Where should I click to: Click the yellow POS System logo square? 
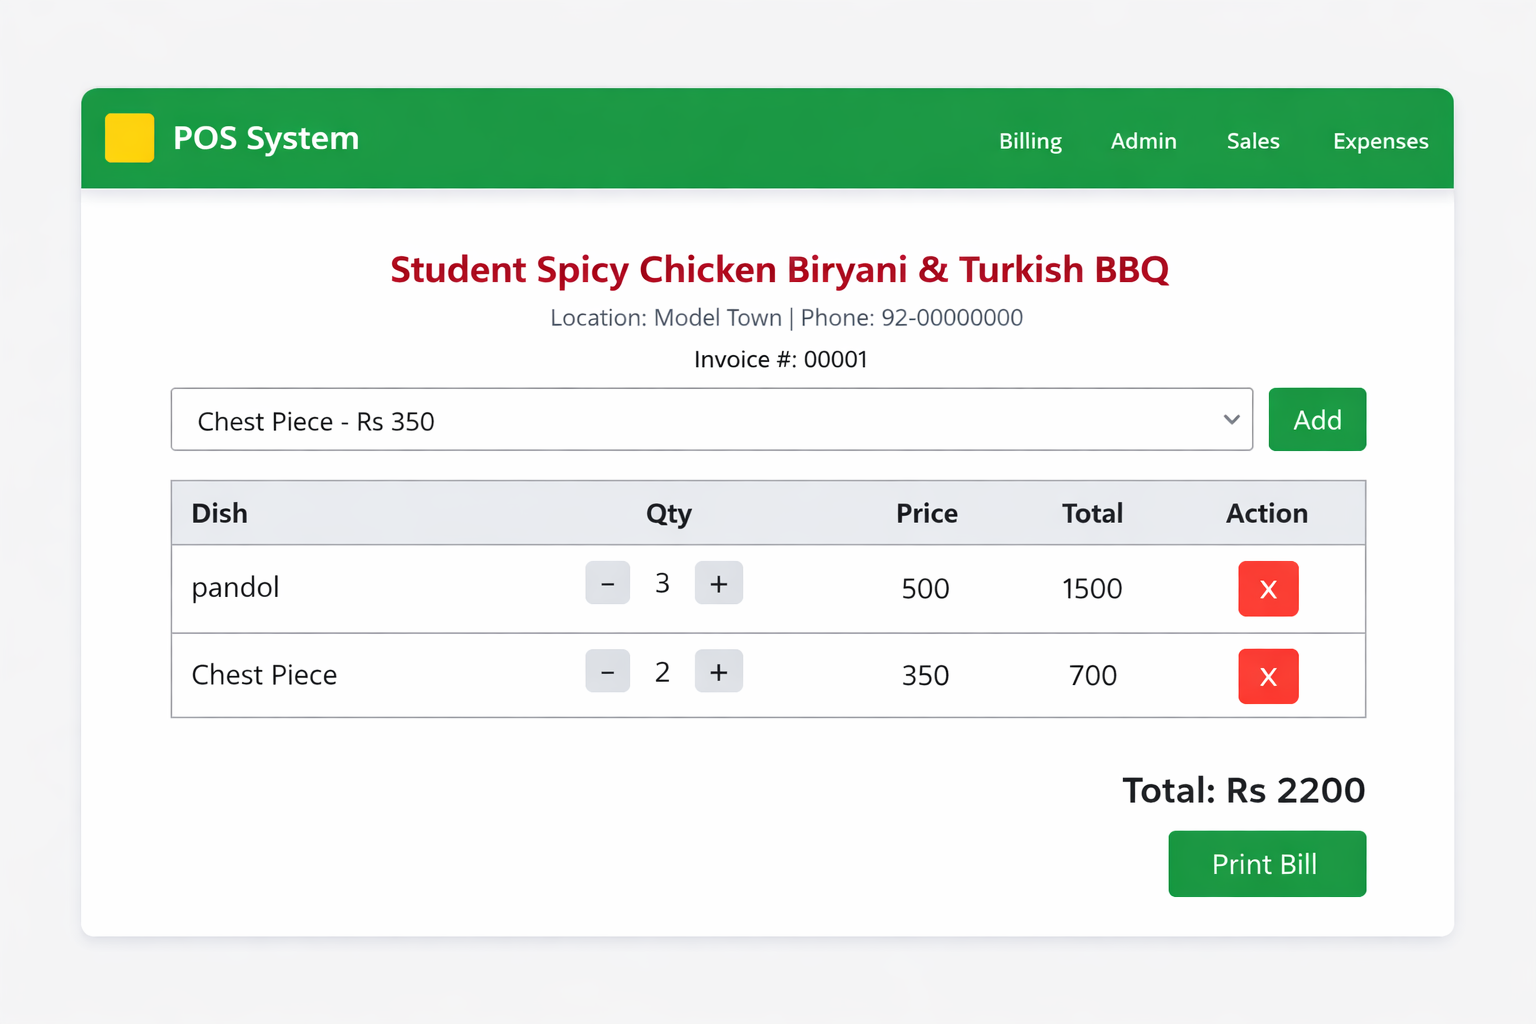[129, 138]
